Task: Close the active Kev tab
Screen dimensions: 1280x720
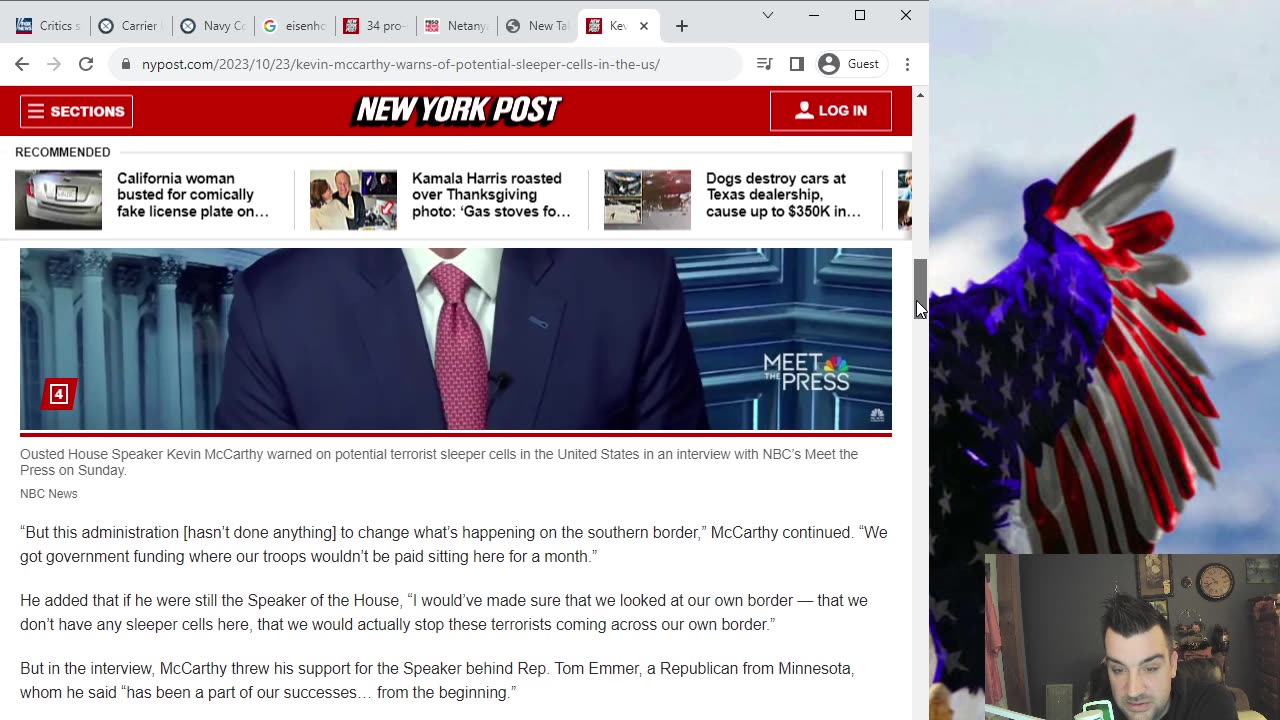Action: coord(644,26)
